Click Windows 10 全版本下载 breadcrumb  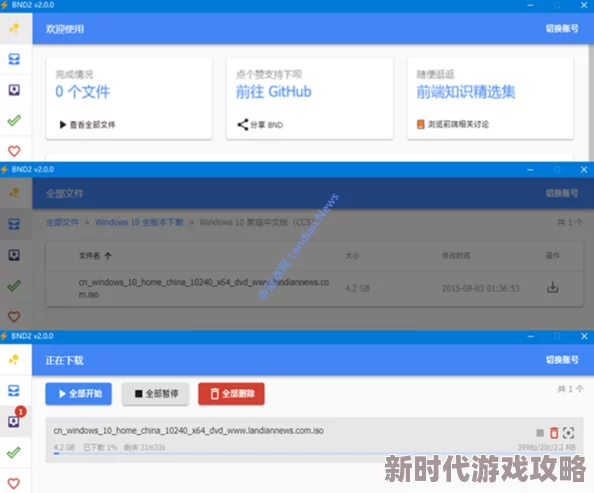tap(139, 222)
